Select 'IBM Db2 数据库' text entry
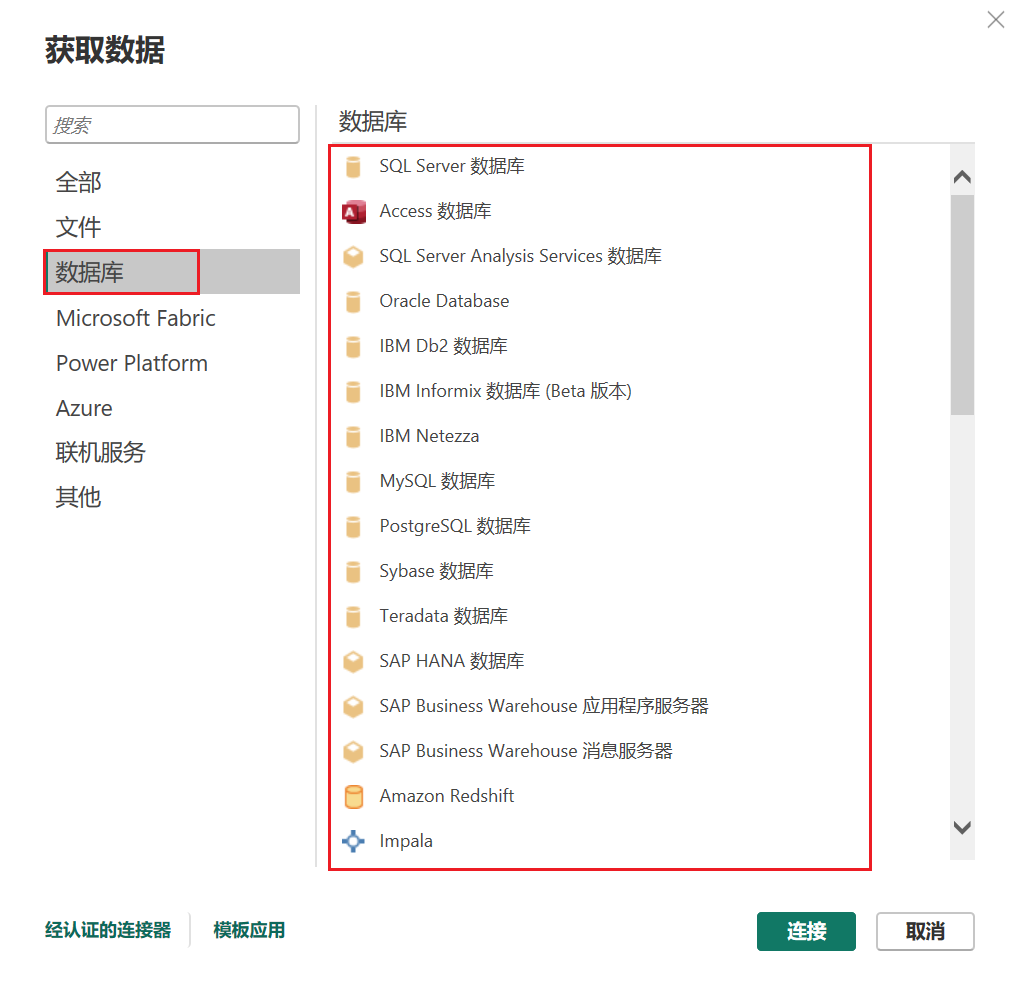Screen dimensions: 1020x990 [x=444, y=346]
